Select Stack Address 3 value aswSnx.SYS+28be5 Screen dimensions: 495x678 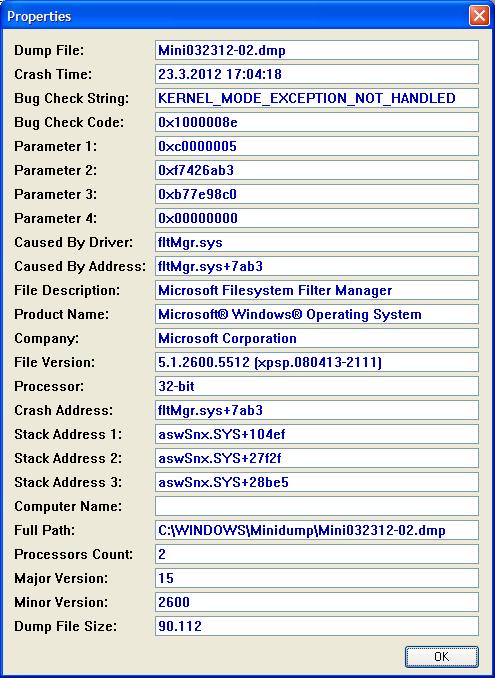(x=317, y=482)
